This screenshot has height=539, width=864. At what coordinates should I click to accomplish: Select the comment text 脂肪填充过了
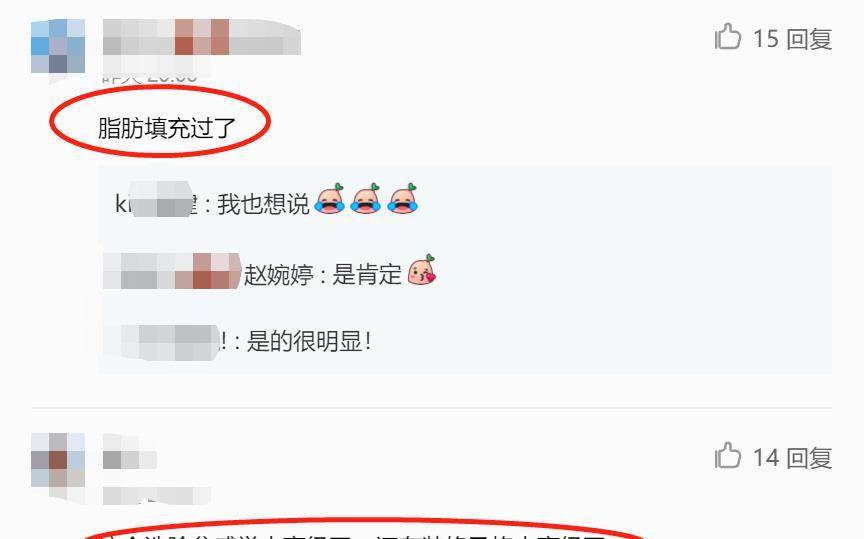(x=167, y=128)
